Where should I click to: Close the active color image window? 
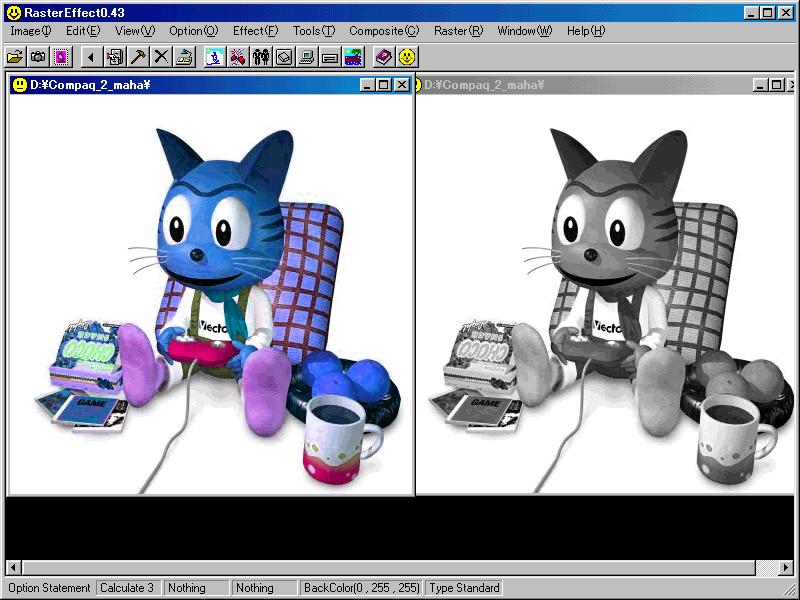pyautogui.click(x=402, y=85)
